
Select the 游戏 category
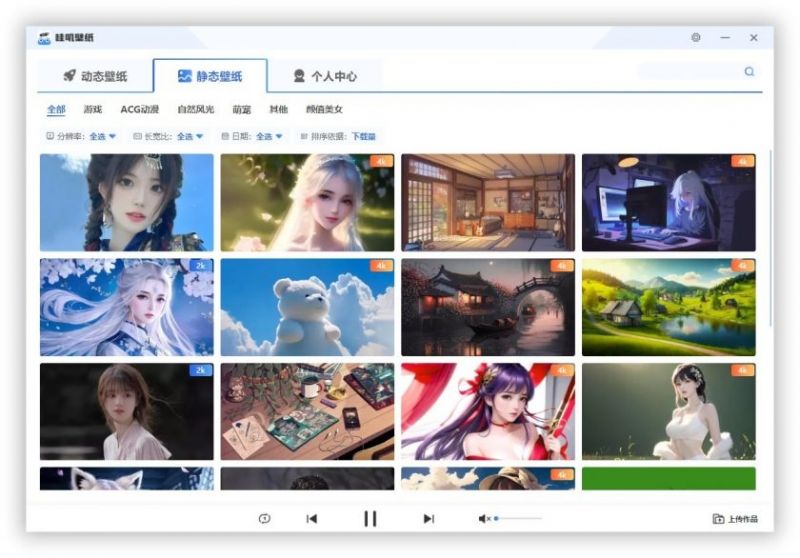tap(93, 109)
